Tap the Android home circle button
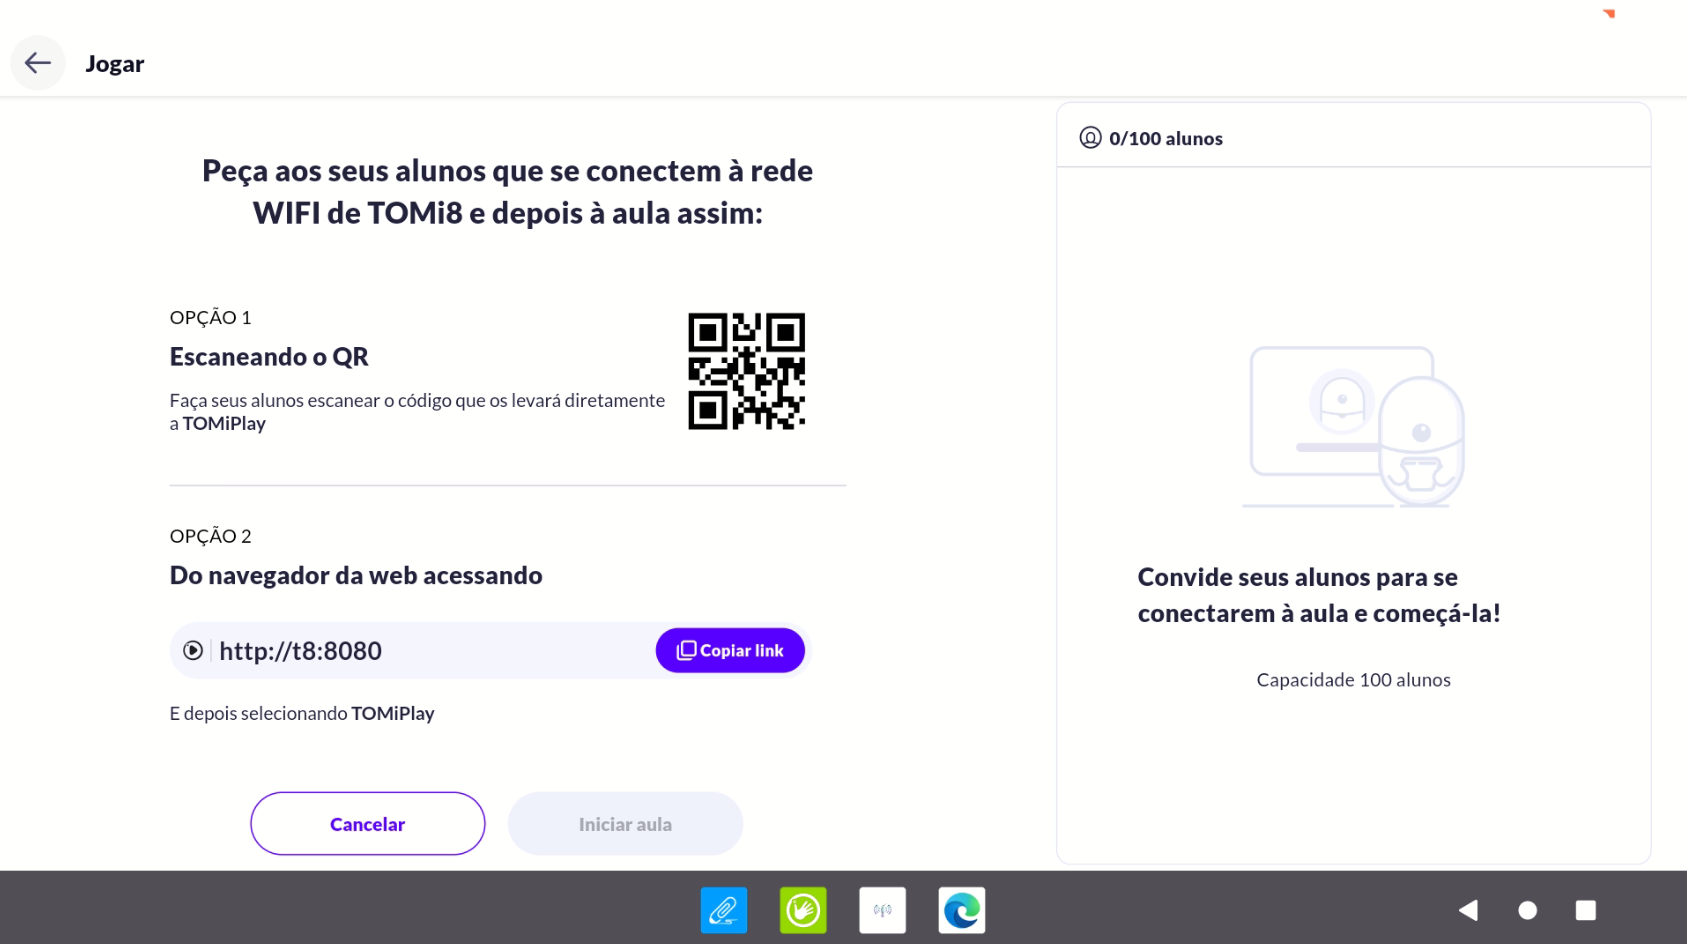This screenshot has width=1687, height=944. (x=1527, y=910)
